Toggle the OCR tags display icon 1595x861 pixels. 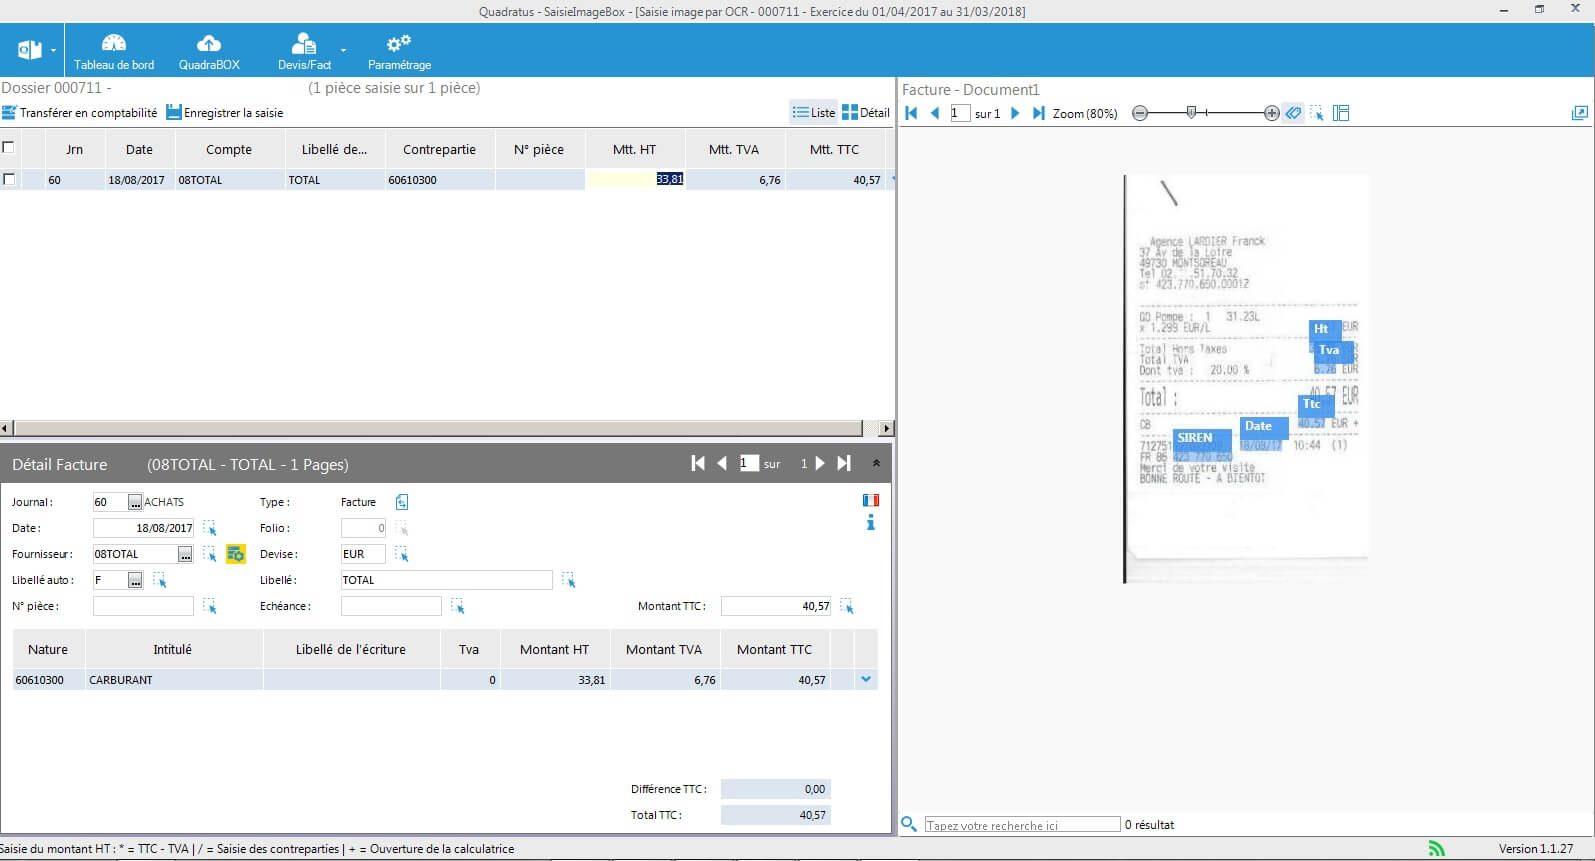[x=1294, y=113]
